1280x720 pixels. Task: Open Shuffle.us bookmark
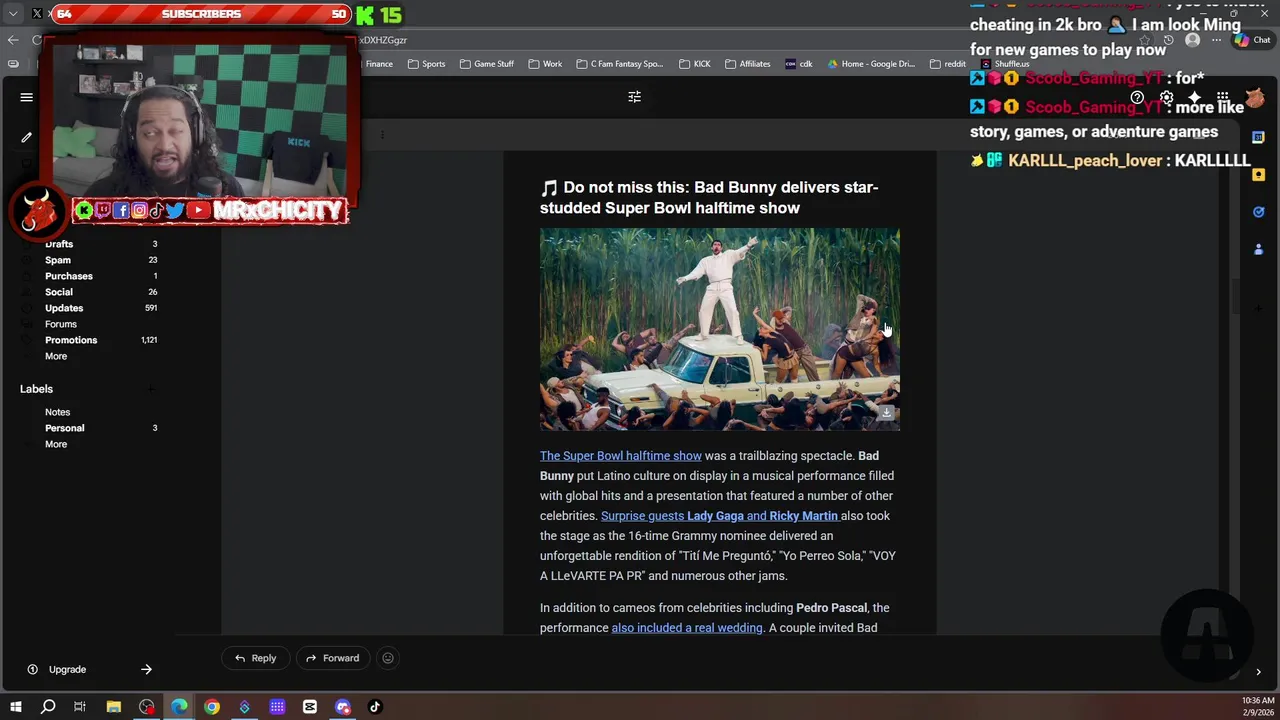[1005, 64]
